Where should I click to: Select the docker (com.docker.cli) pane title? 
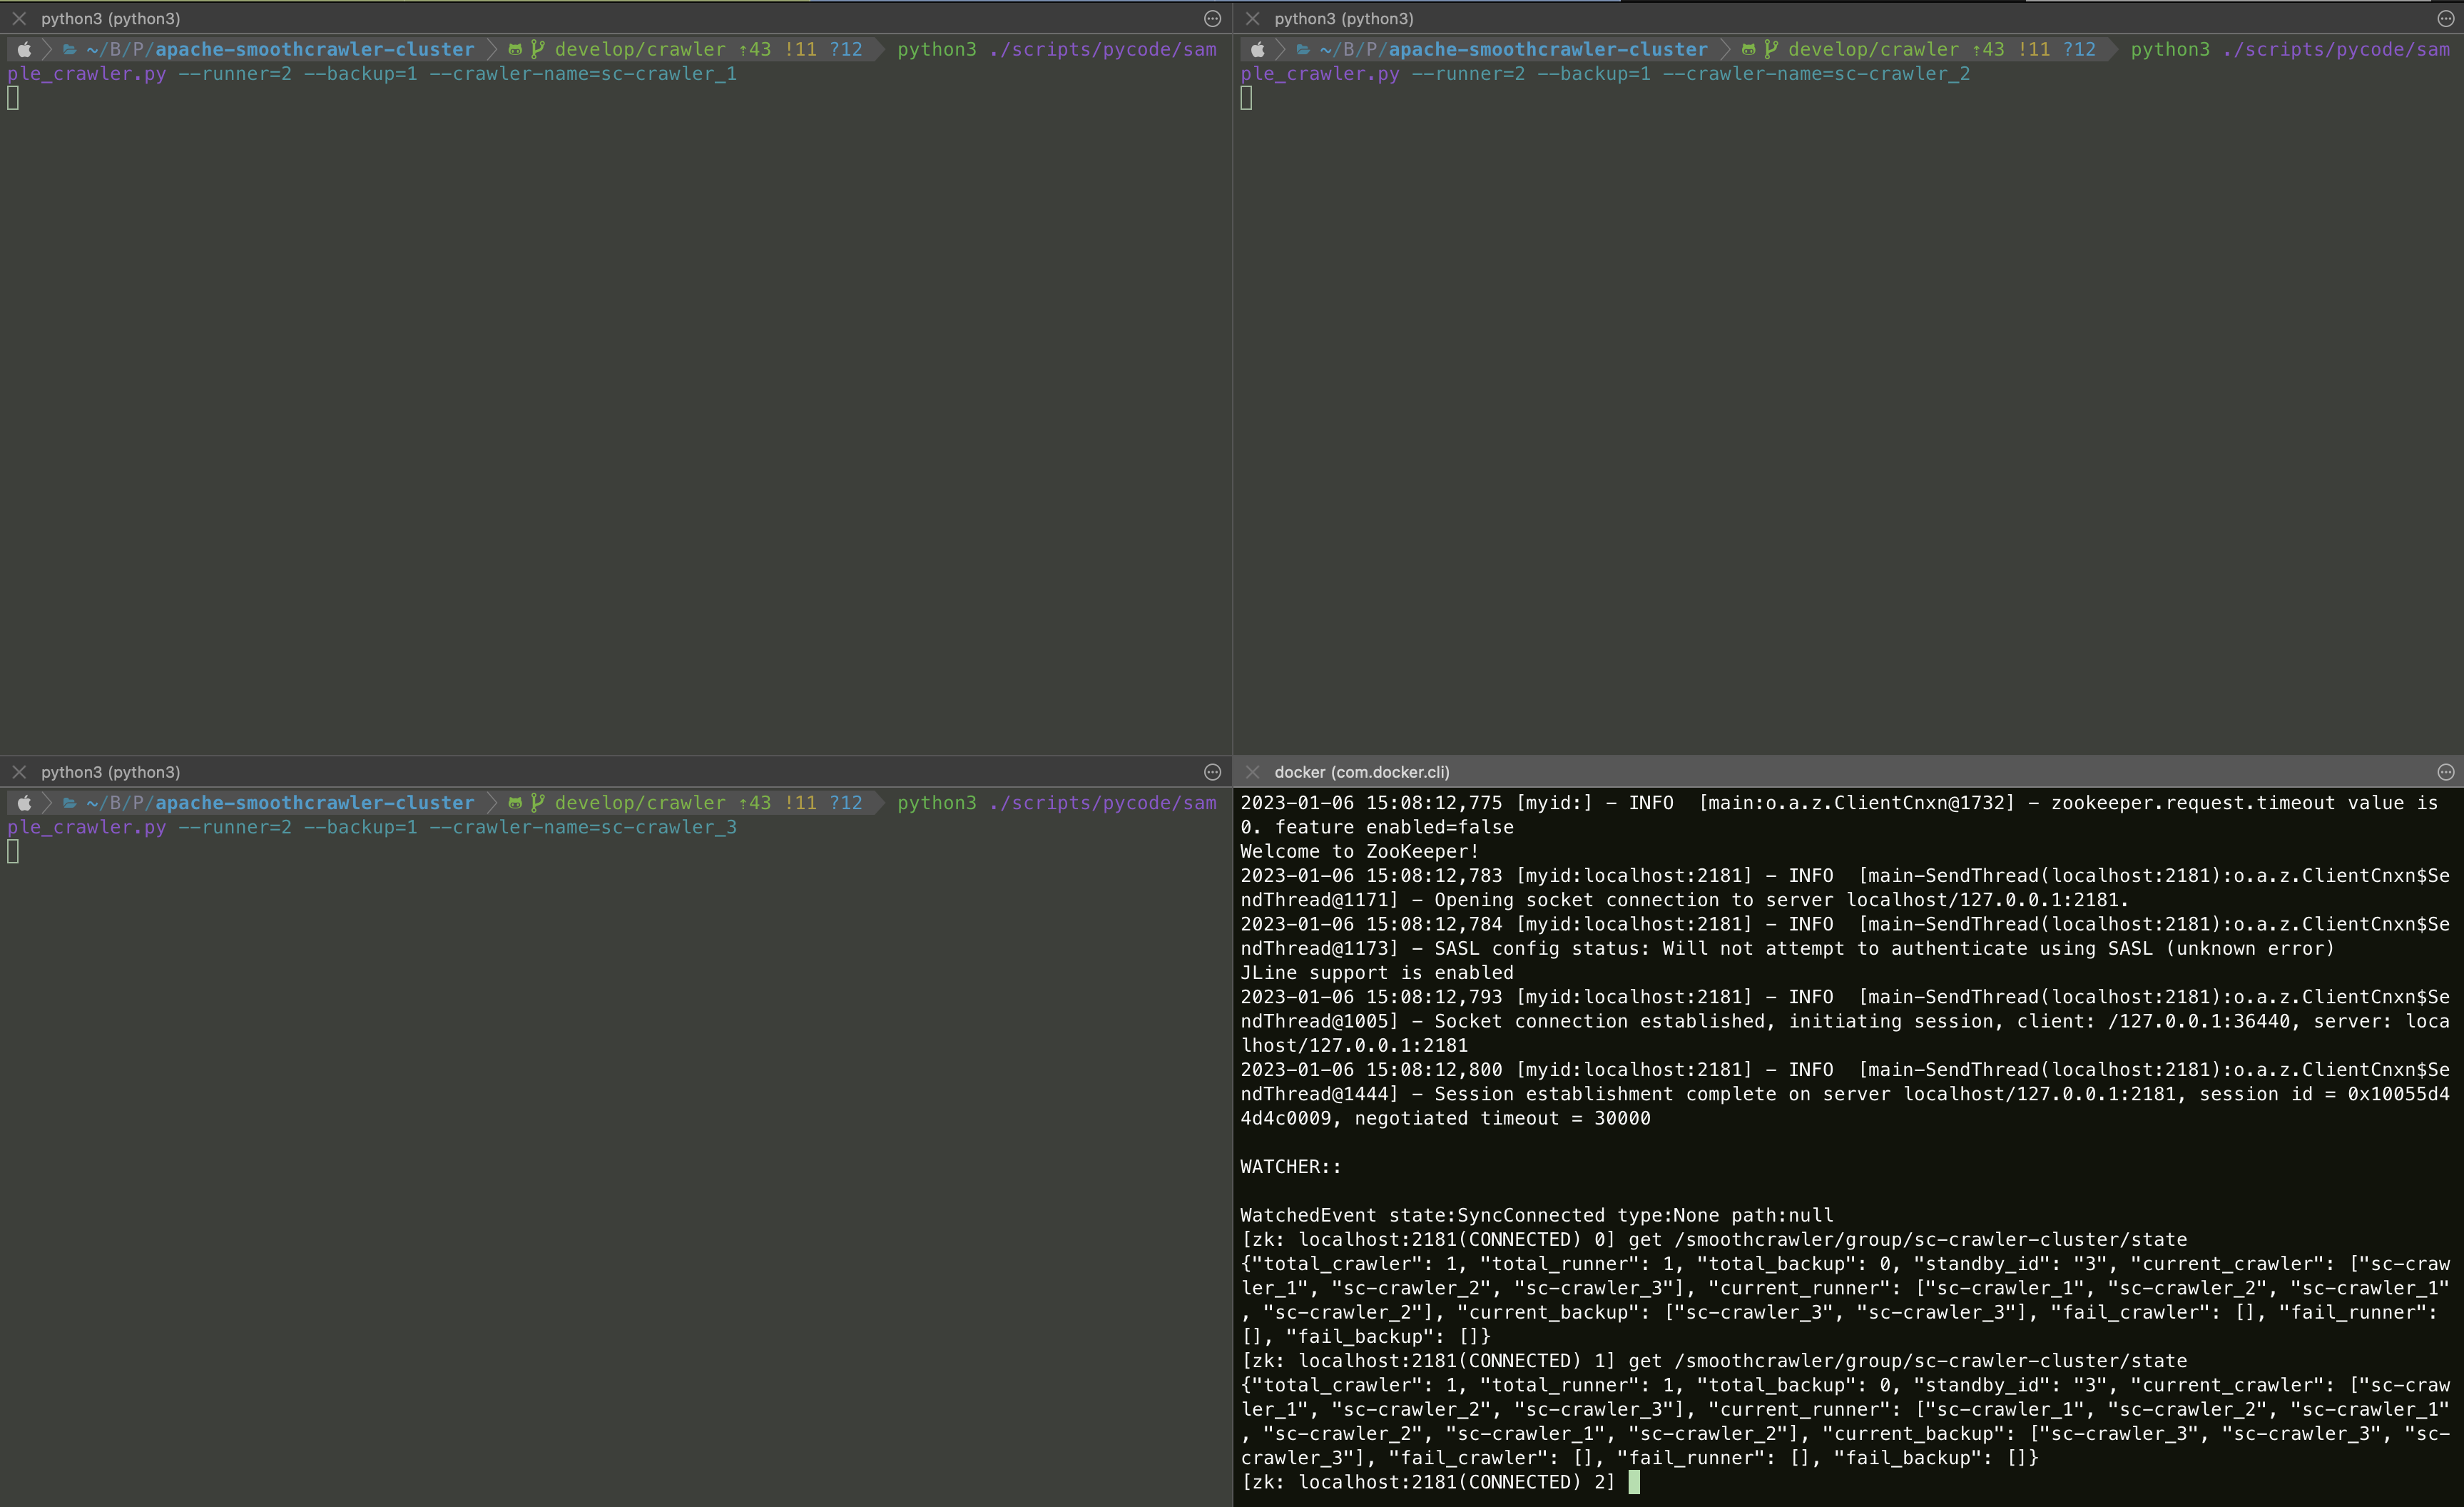[1361, 772]
